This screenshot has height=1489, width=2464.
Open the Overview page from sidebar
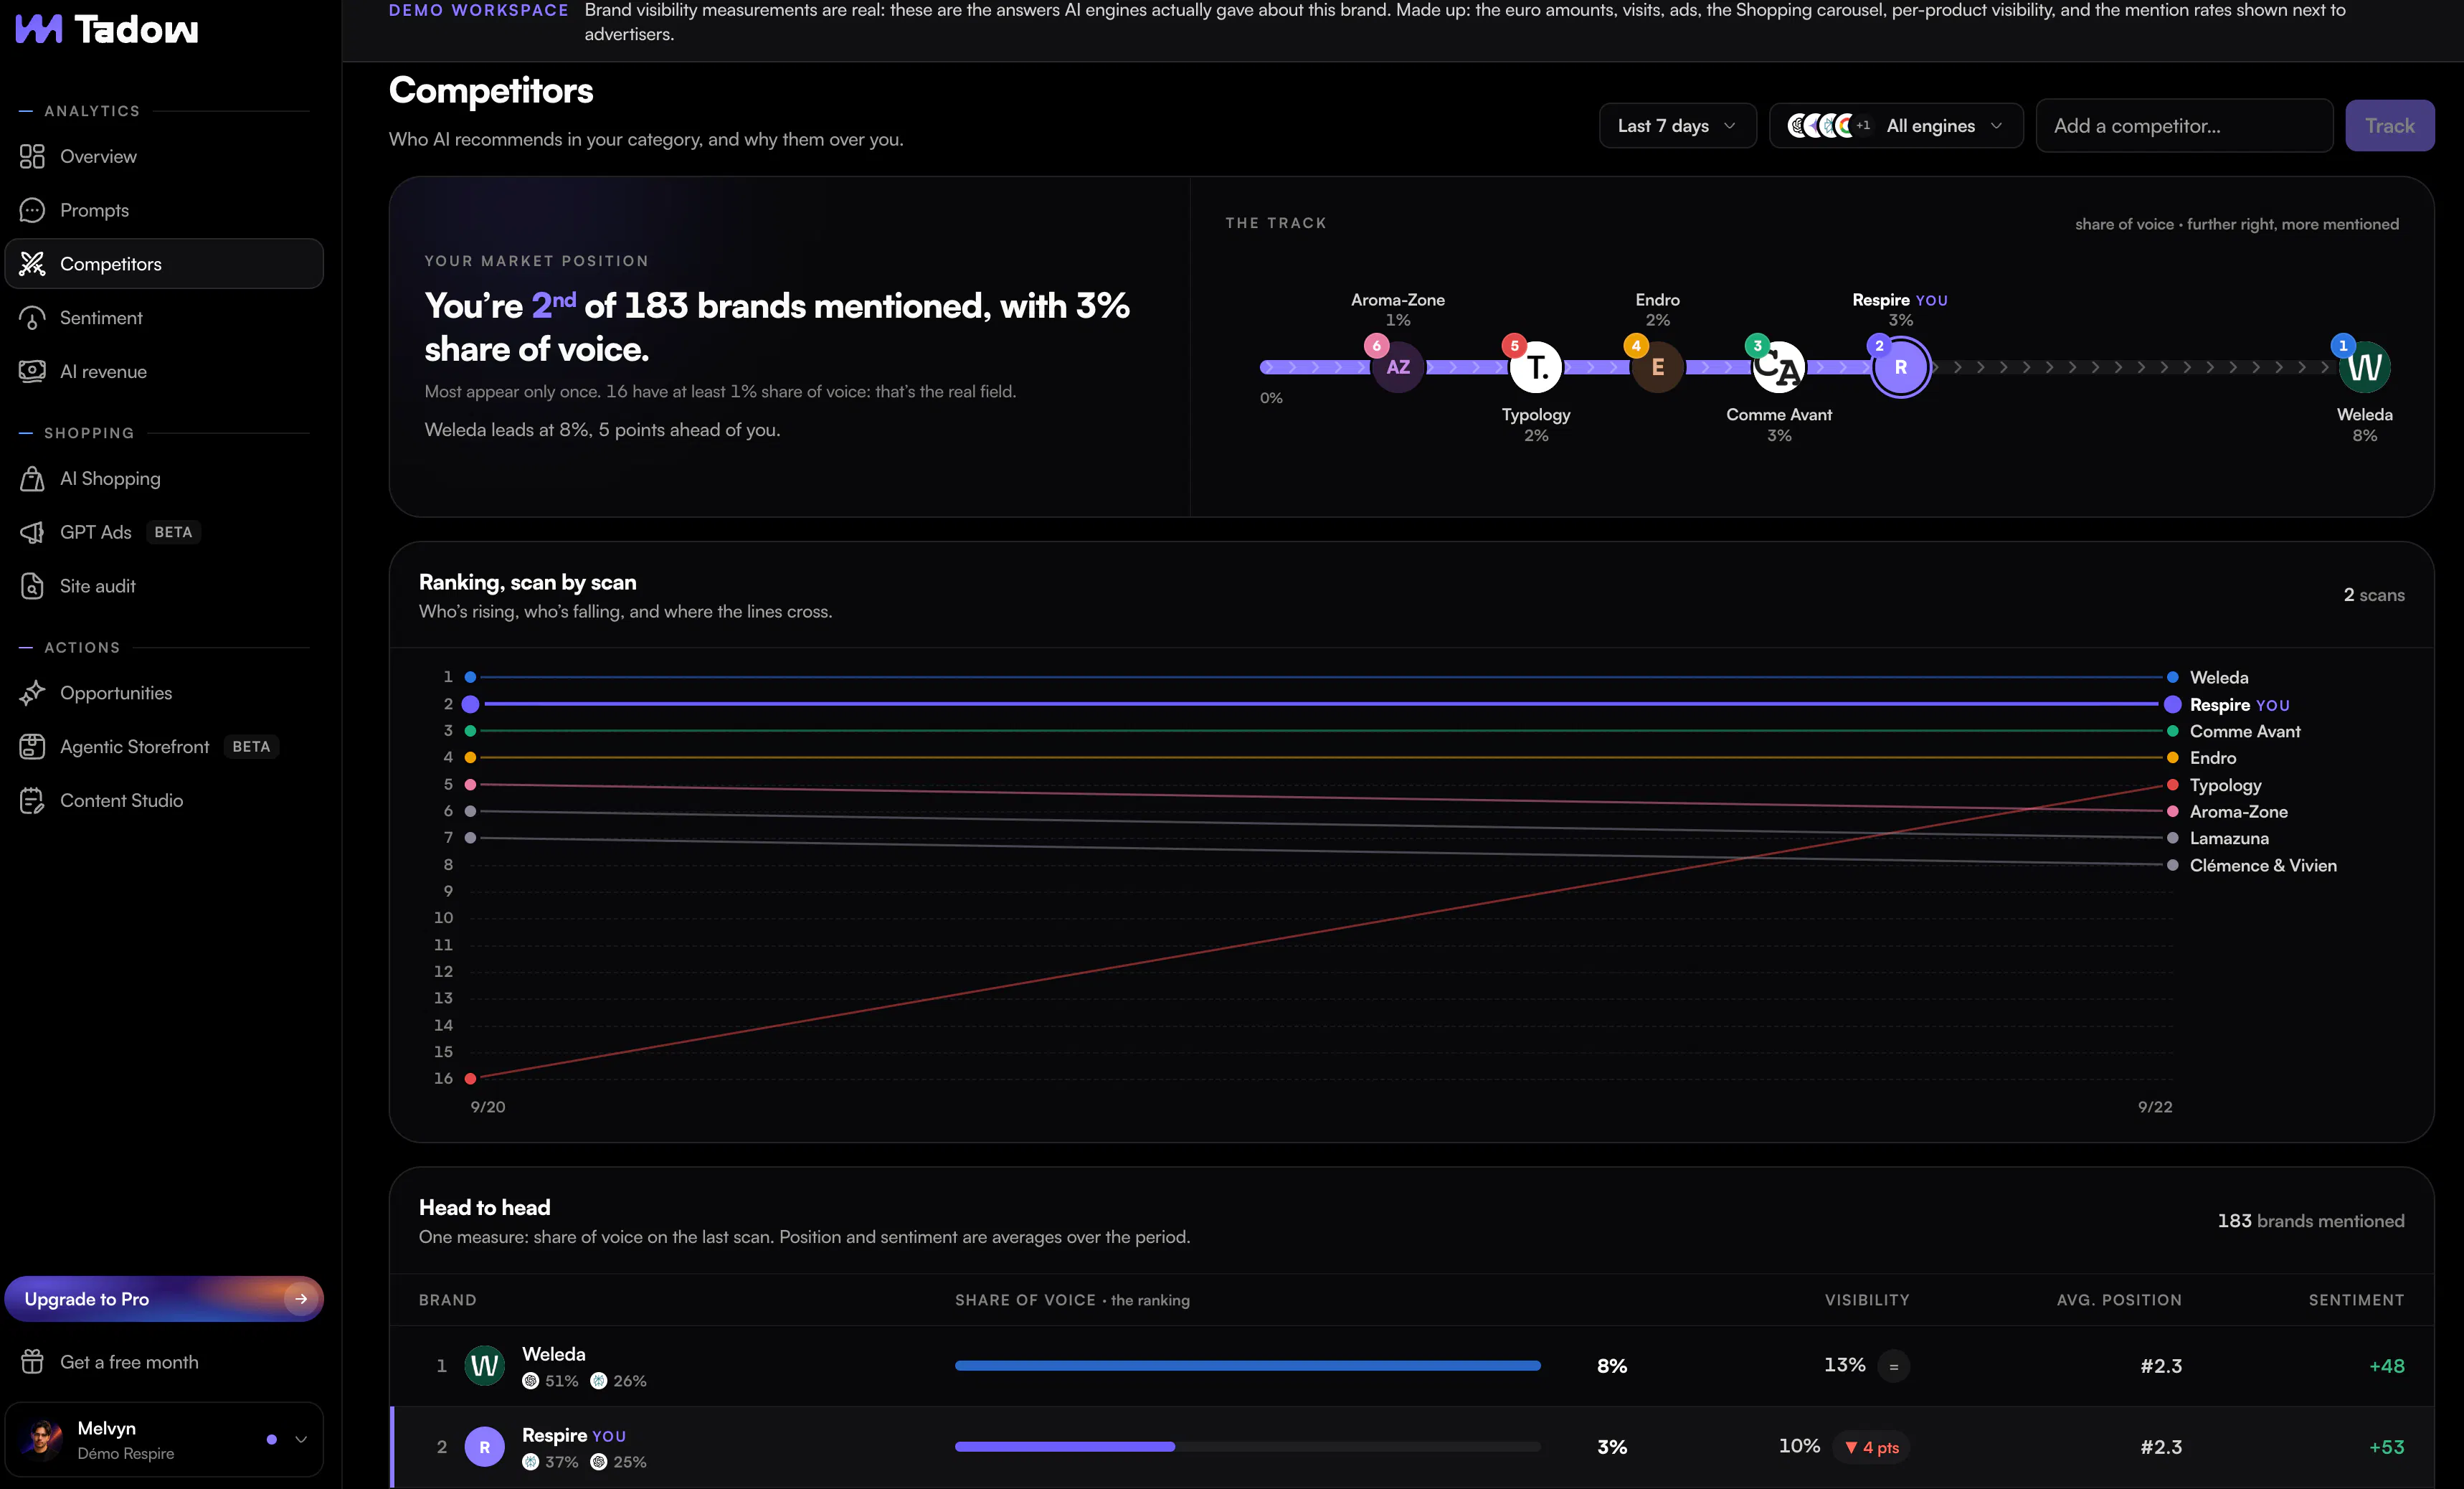click(164, 156)
